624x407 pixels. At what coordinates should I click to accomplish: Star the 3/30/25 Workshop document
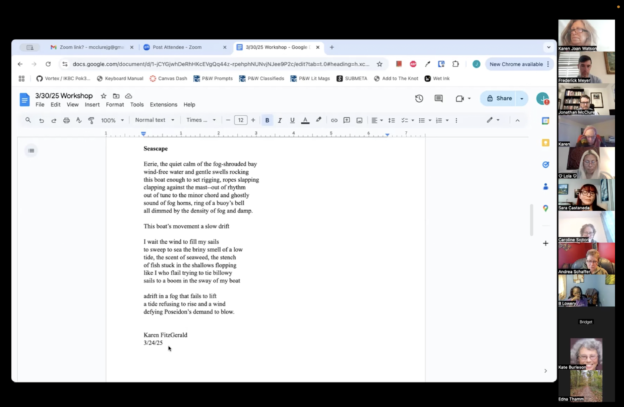[x=104, y=96]
